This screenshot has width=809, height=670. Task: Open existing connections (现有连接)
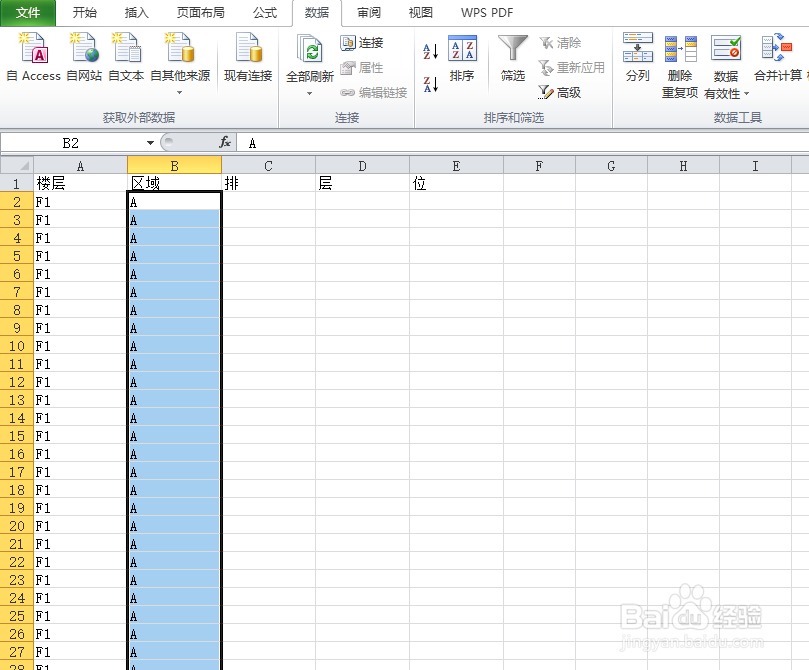click(x=248, y=57)
